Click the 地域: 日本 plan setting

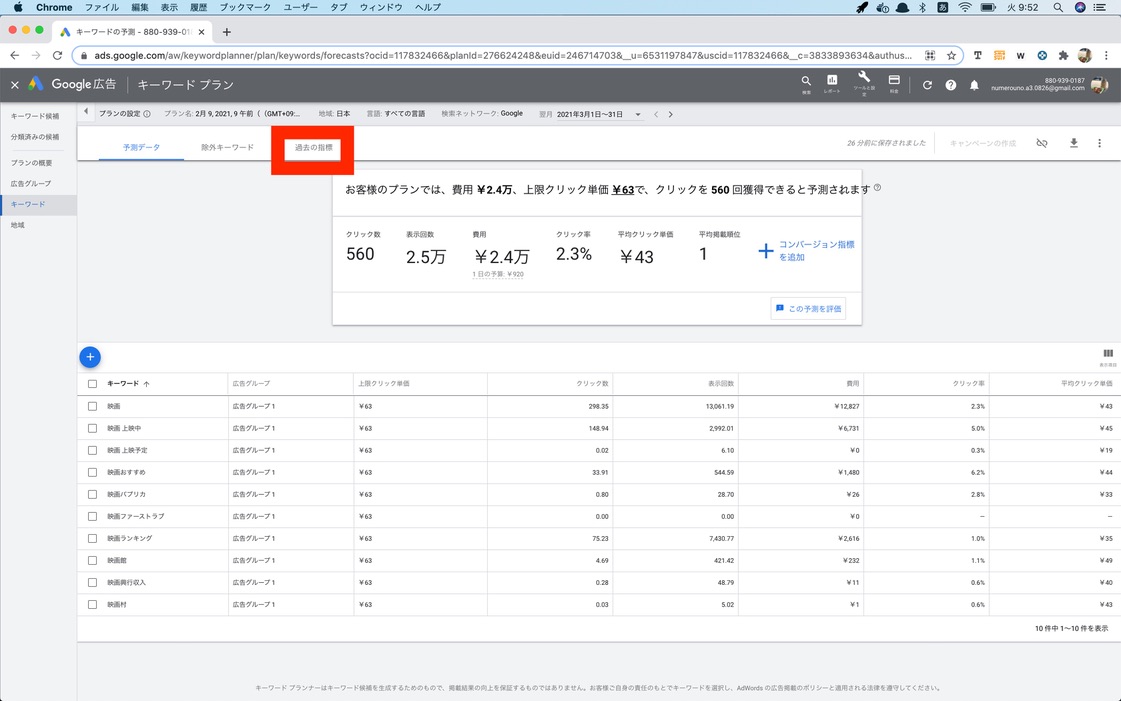point(334,114)
